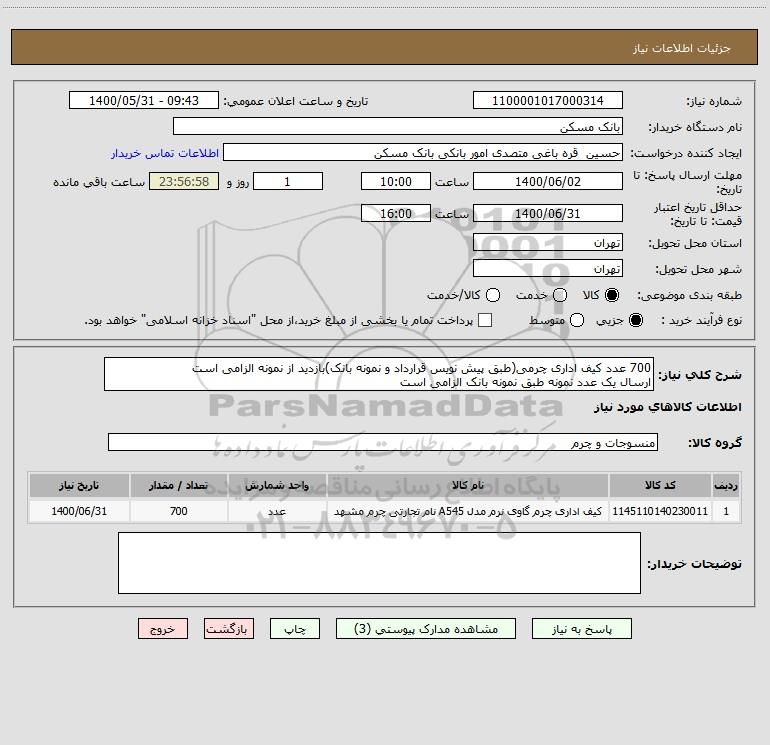Click the delivery province field تهران
Image resolution: width=770 pixels, height=745 pixels.
(x=548, y=242)
